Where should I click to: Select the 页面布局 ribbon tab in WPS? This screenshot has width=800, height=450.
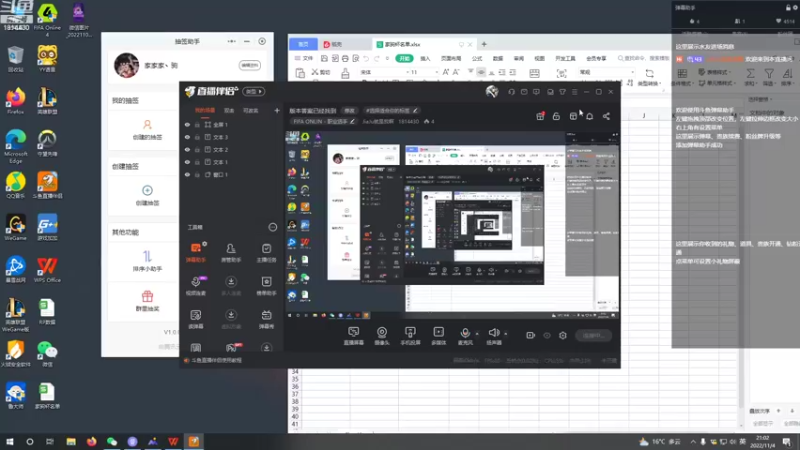tap(451, 59)
